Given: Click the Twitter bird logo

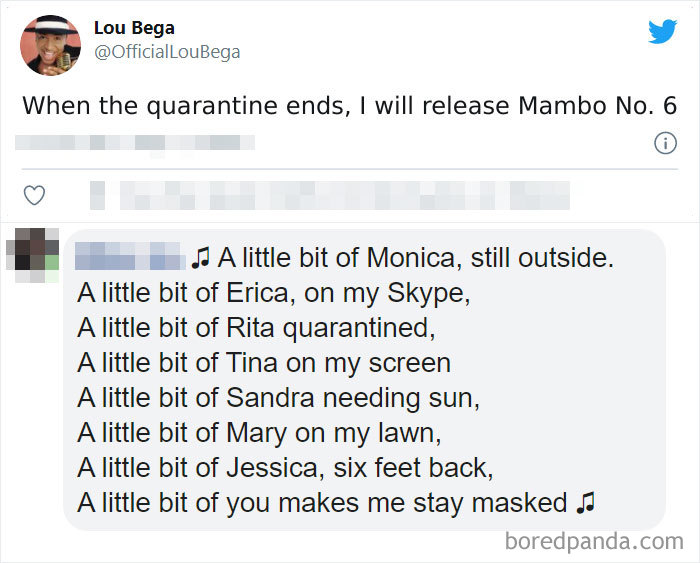Looking at the screenshot, I should tap(662, 31).
